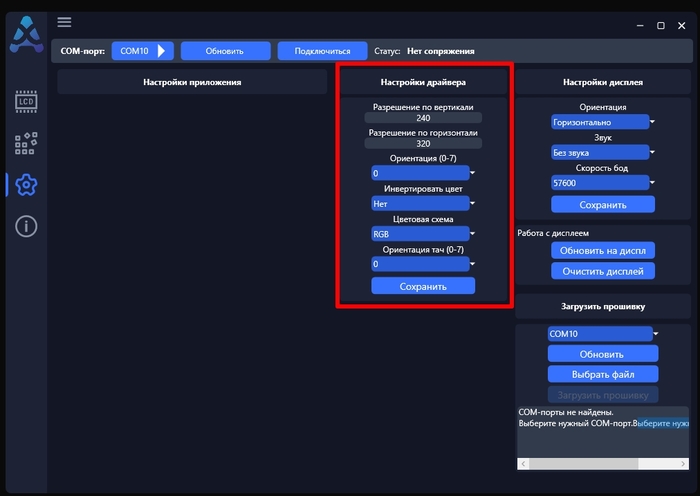Select the settings gear sidebar icon

coord(26,185)
